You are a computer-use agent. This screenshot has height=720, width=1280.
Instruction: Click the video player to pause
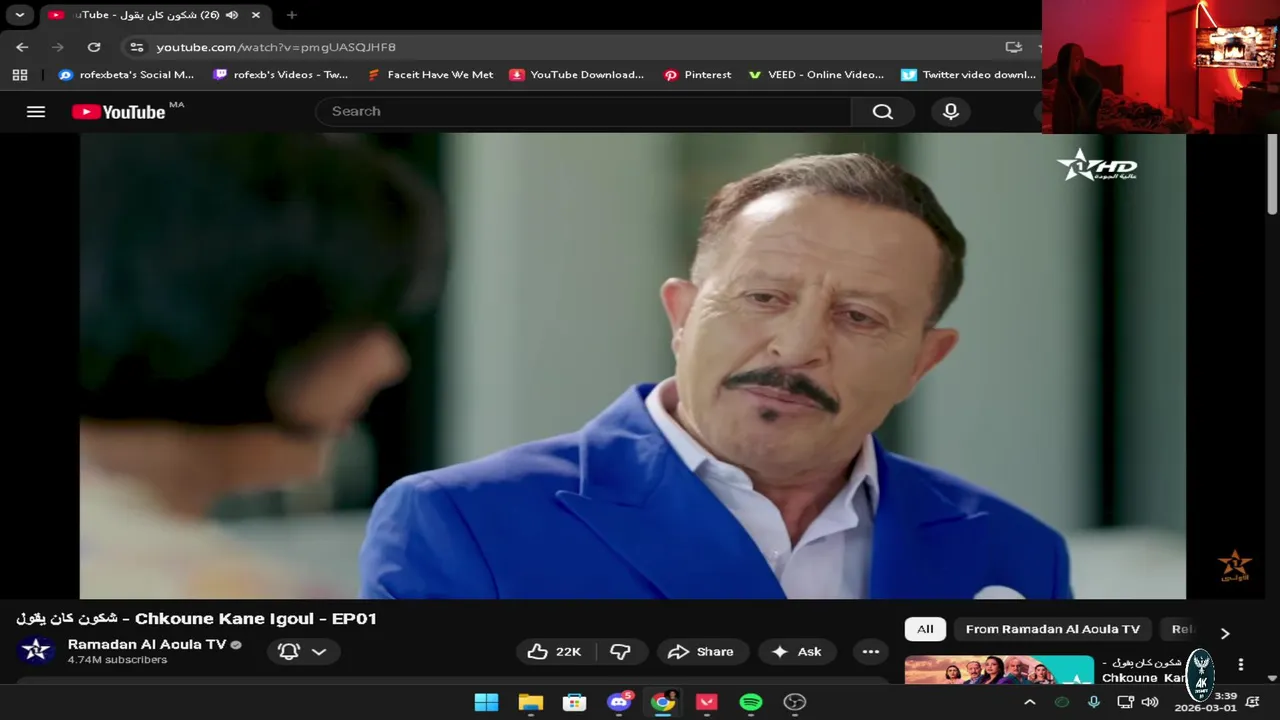click(633, 366)
